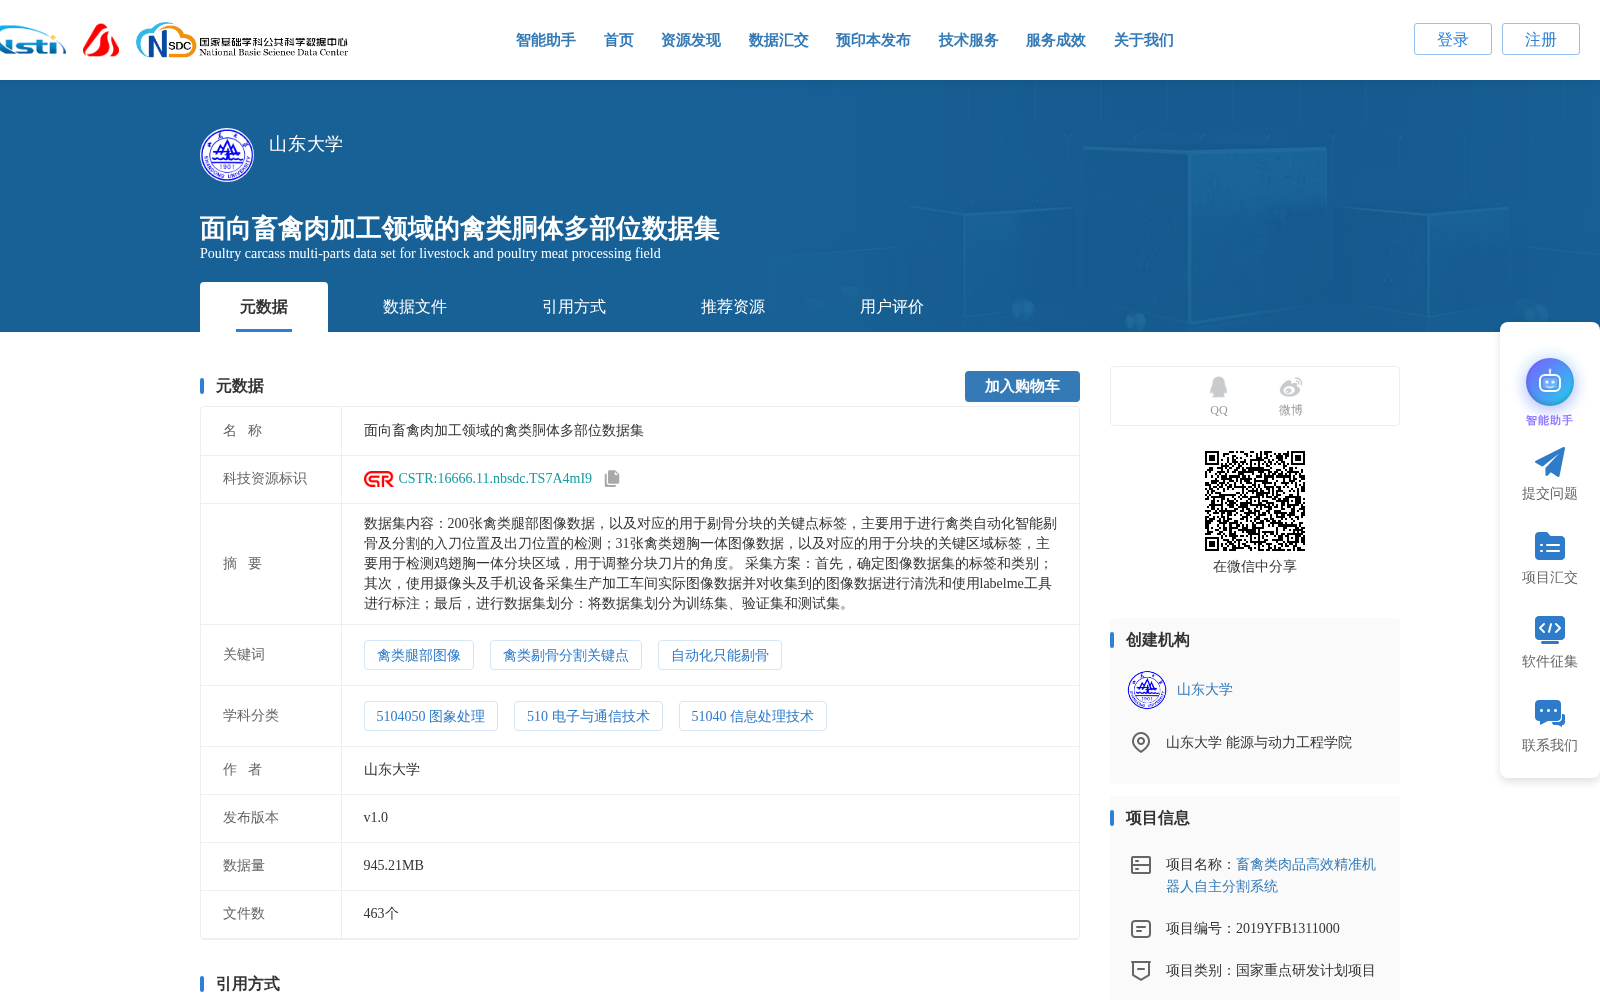
Task: Click the CSTR red logo icon
Action: click(x=378, y=479)
